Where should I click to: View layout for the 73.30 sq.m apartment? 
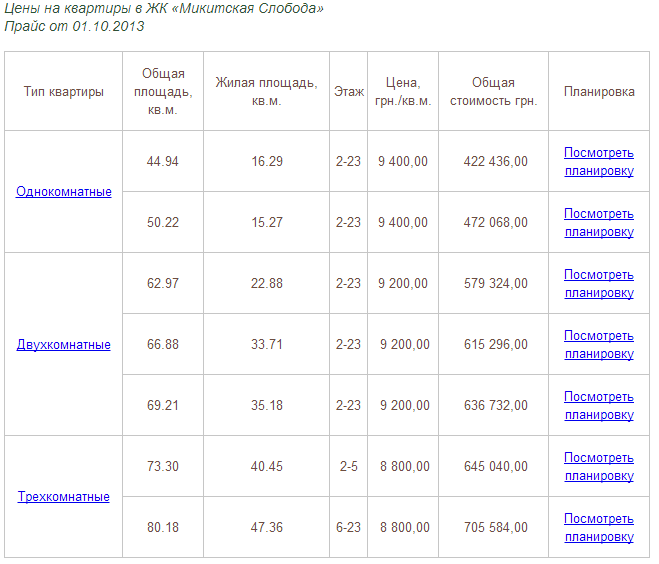(599, 466)
